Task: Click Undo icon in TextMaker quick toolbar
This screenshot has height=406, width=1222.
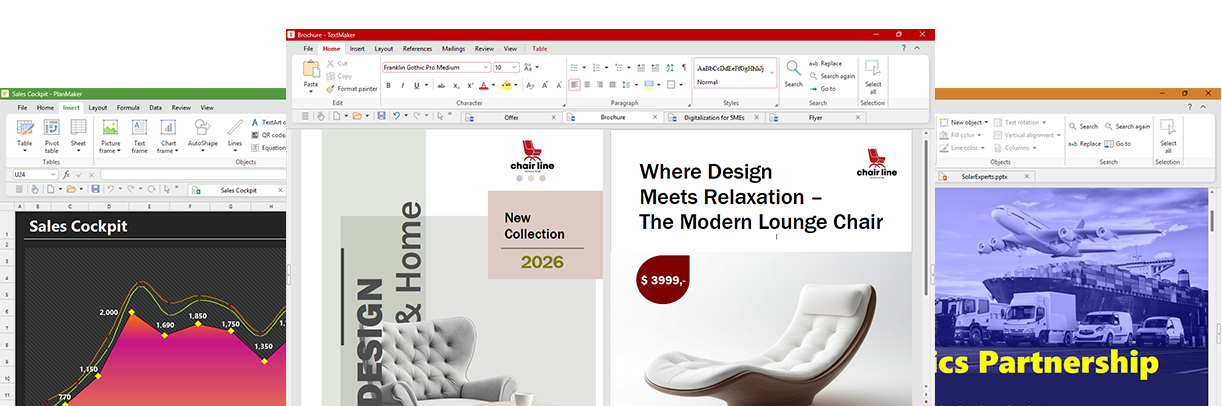Action: point(396,116)
